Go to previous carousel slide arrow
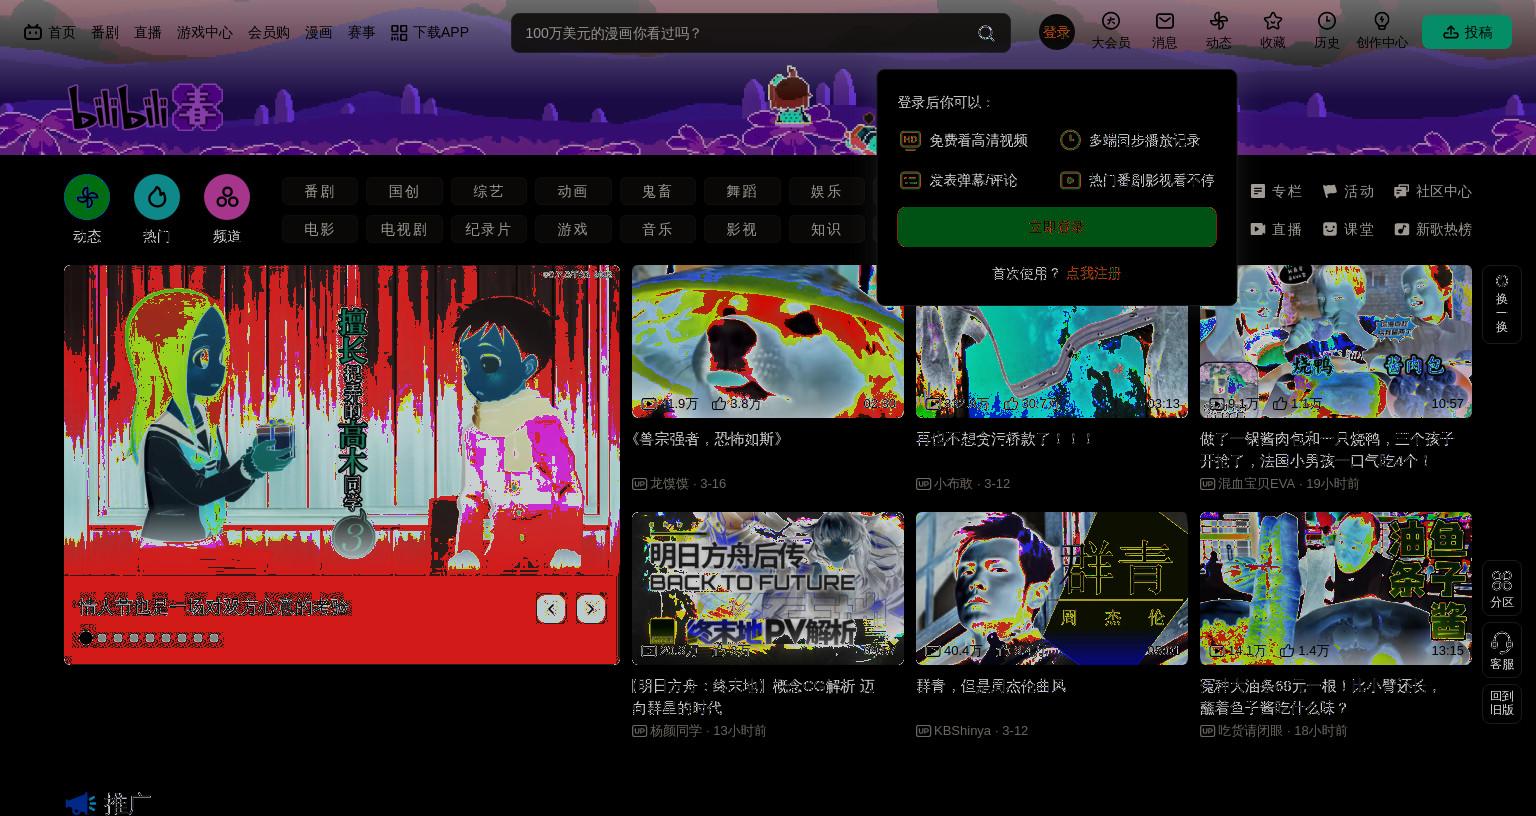Viewport: 1536px width, 816px height. (x=551, y=609)
